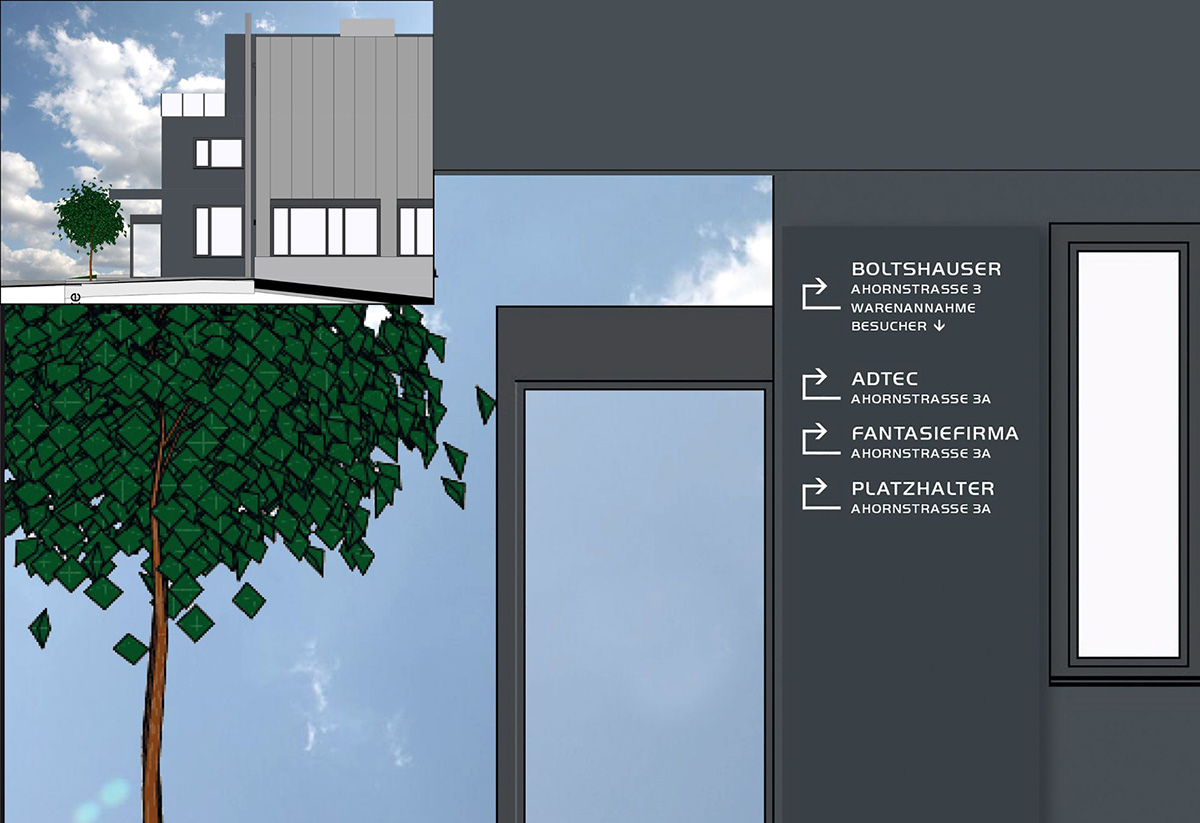Image resolution: width=1200 pixels, height=823 pixels.
Task: Click the white window right of the sign
Action: (x=1128, y=454)
